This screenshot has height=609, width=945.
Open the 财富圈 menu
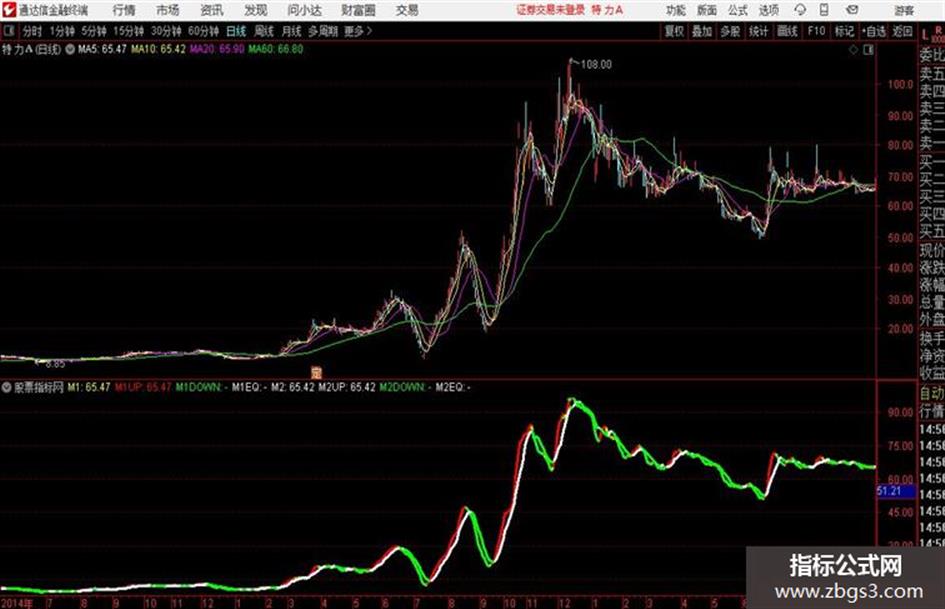(358, 10)
